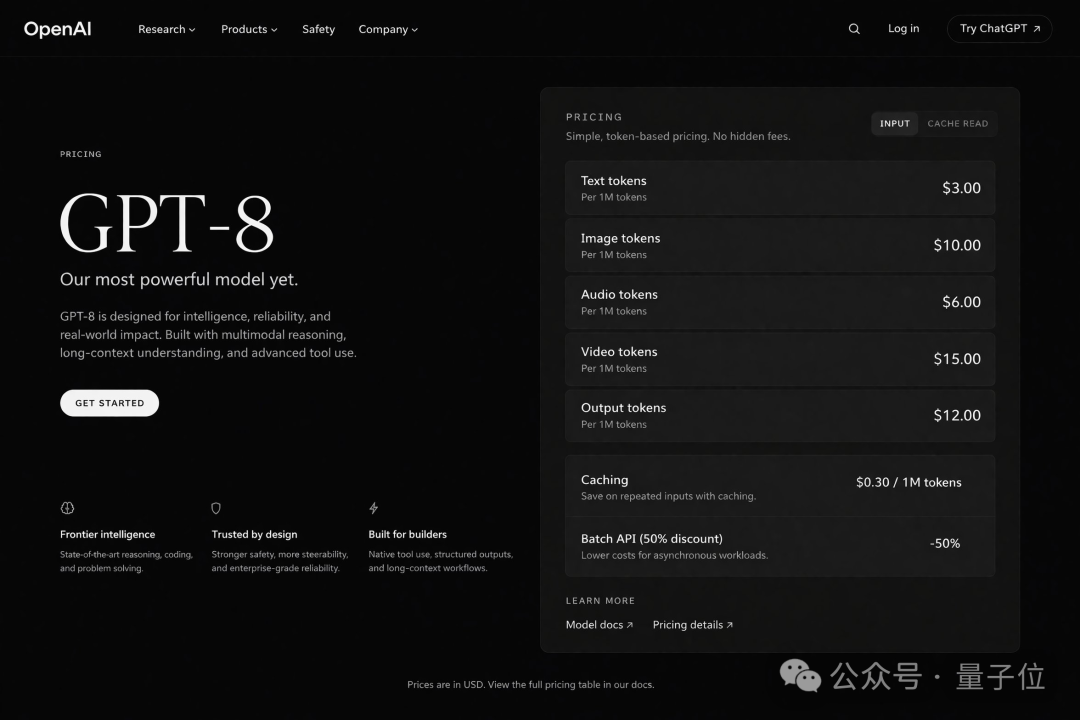Image resolution: width=1080 pixels, height=720 pixels.
Task: Click the OpenAI logo
Action: [57, 29]
